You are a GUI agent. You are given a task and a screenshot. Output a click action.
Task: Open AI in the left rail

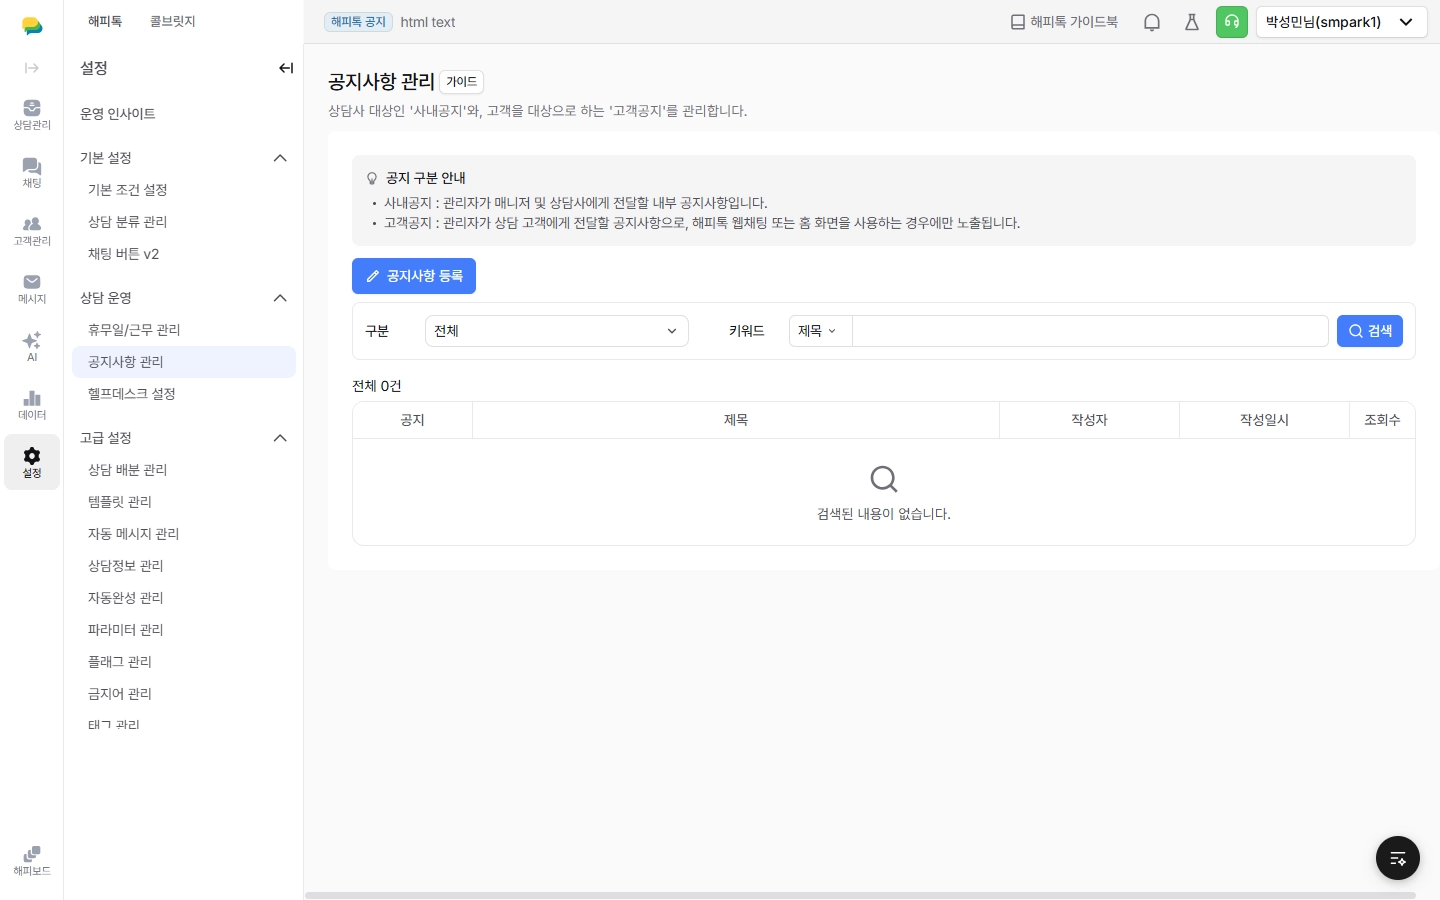tap(32, 347)
